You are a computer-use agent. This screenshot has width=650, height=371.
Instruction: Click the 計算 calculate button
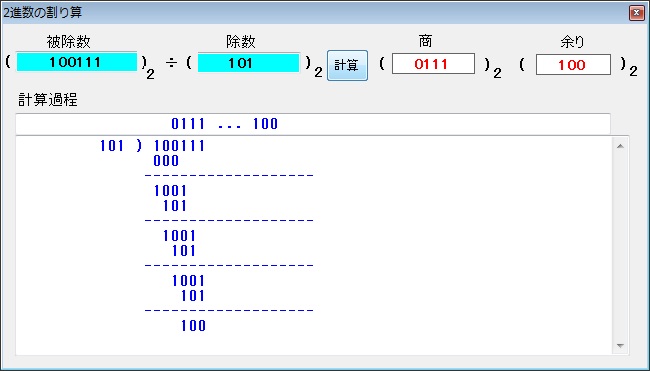347,65
